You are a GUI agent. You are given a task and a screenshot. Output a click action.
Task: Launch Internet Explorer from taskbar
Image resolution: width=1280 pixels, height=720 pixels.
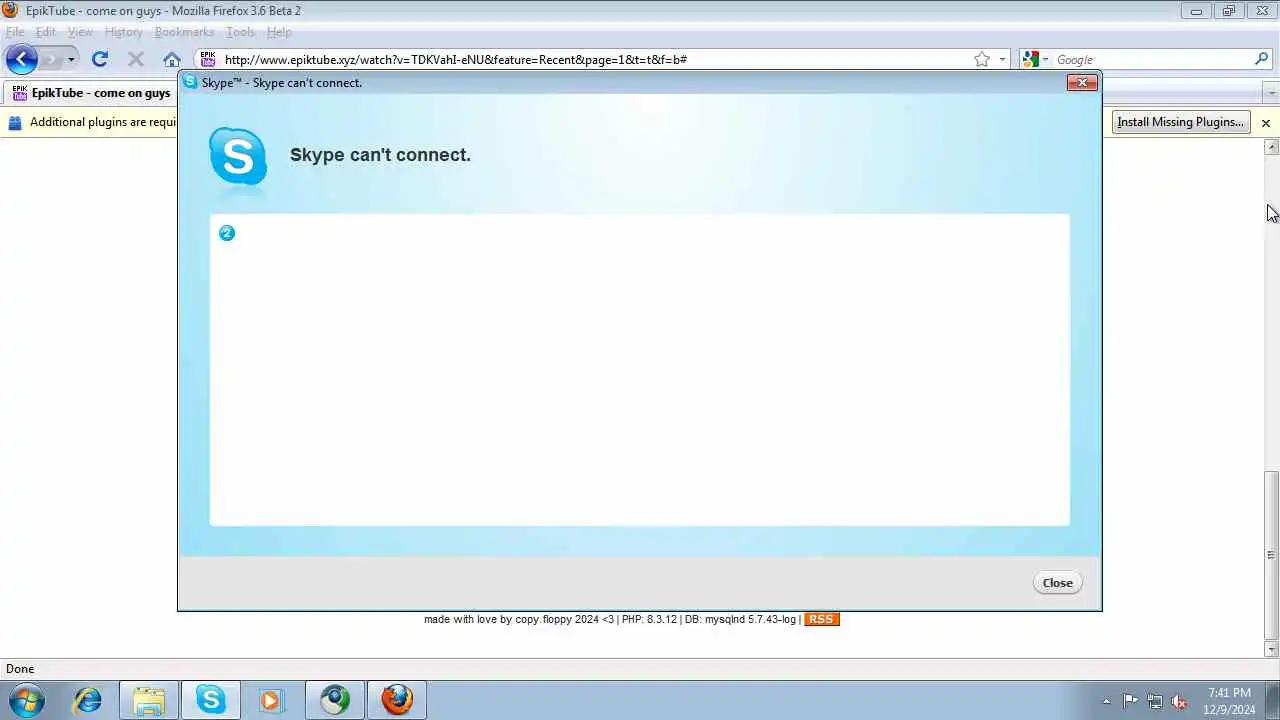coord(87,700)
